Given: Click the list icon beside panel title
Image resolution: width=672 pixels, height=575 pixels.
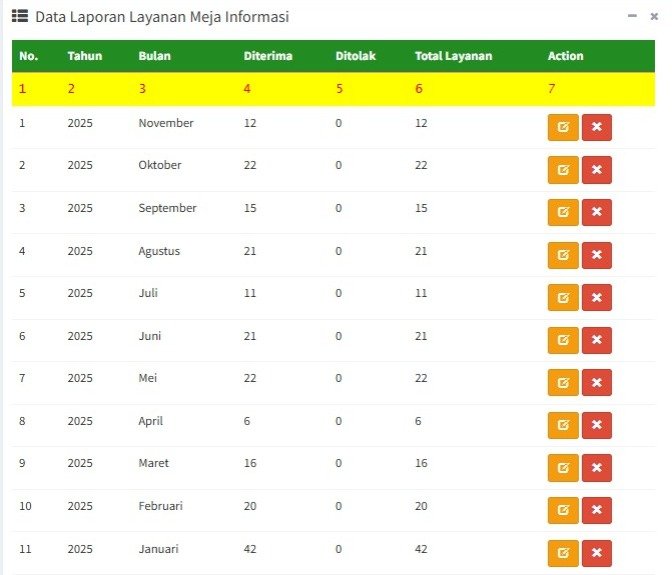Looking at the screenshot, I should tap(20, 17).
